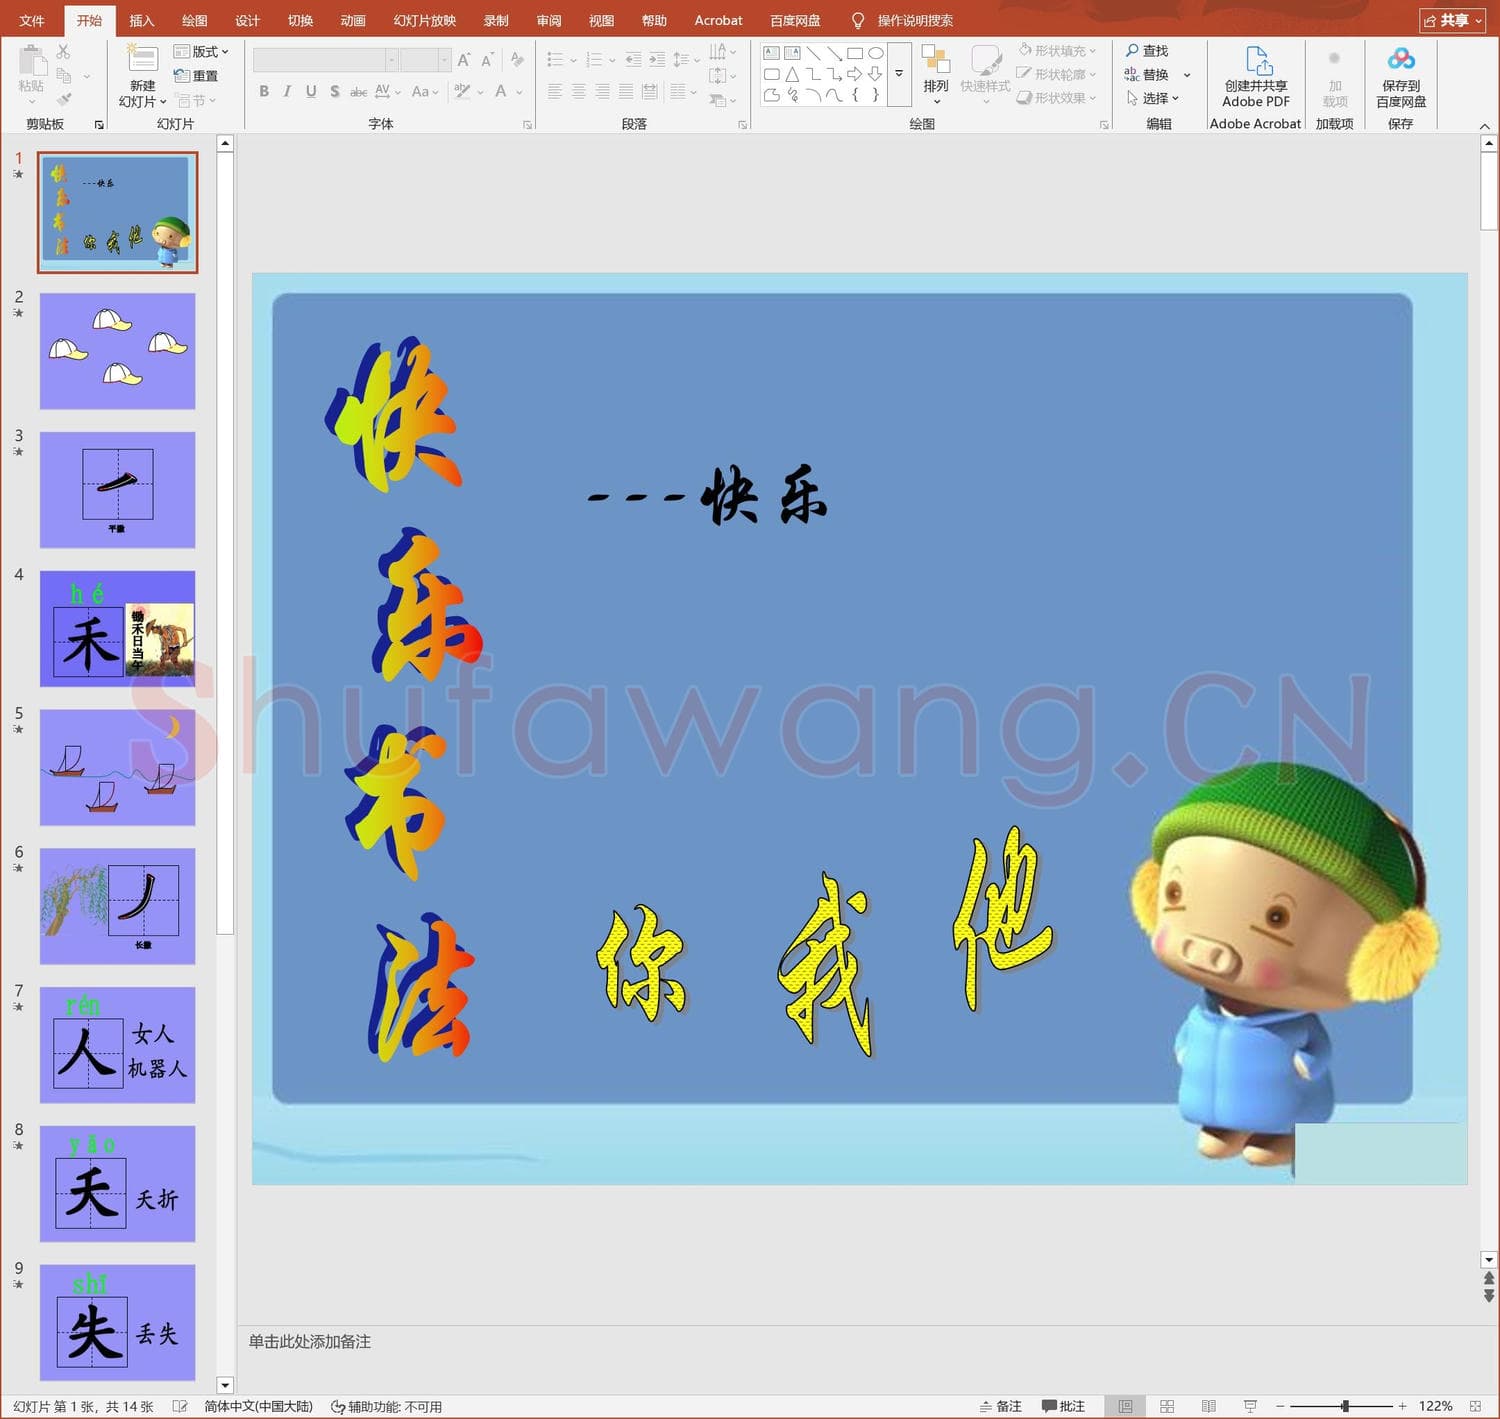Select the rectangle shape in shapes gallery
This screenshot has width=1500, height=1419.
tap(855, 53)
